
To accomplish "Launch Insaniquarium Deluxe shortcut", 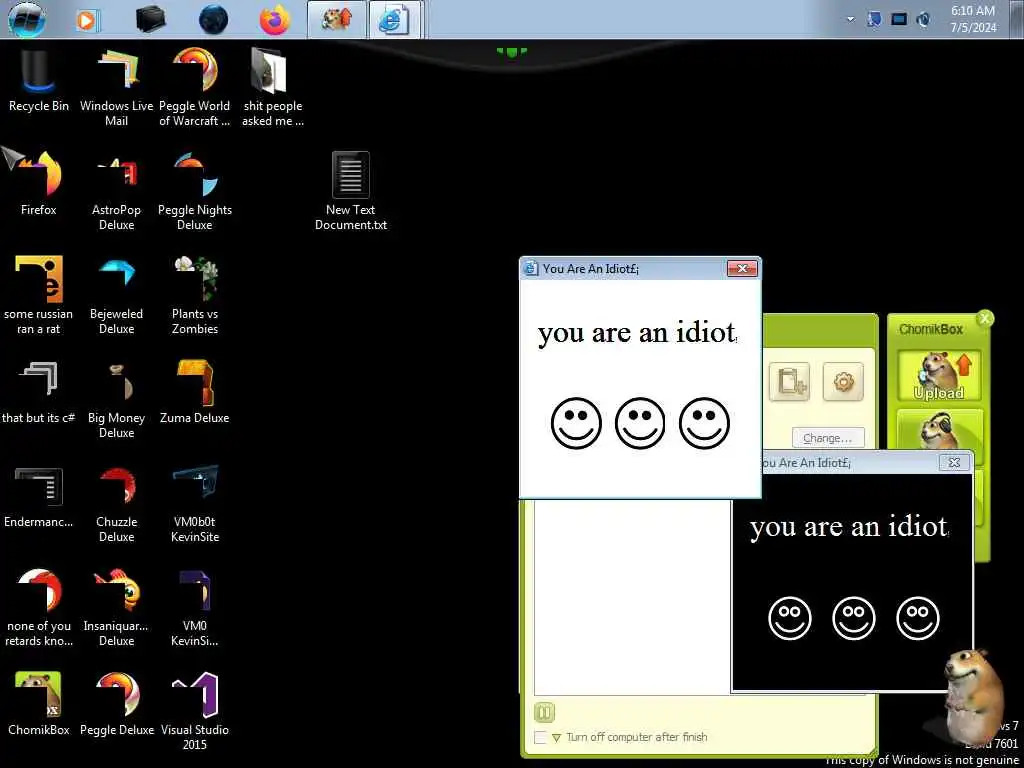I will point(116,607).
